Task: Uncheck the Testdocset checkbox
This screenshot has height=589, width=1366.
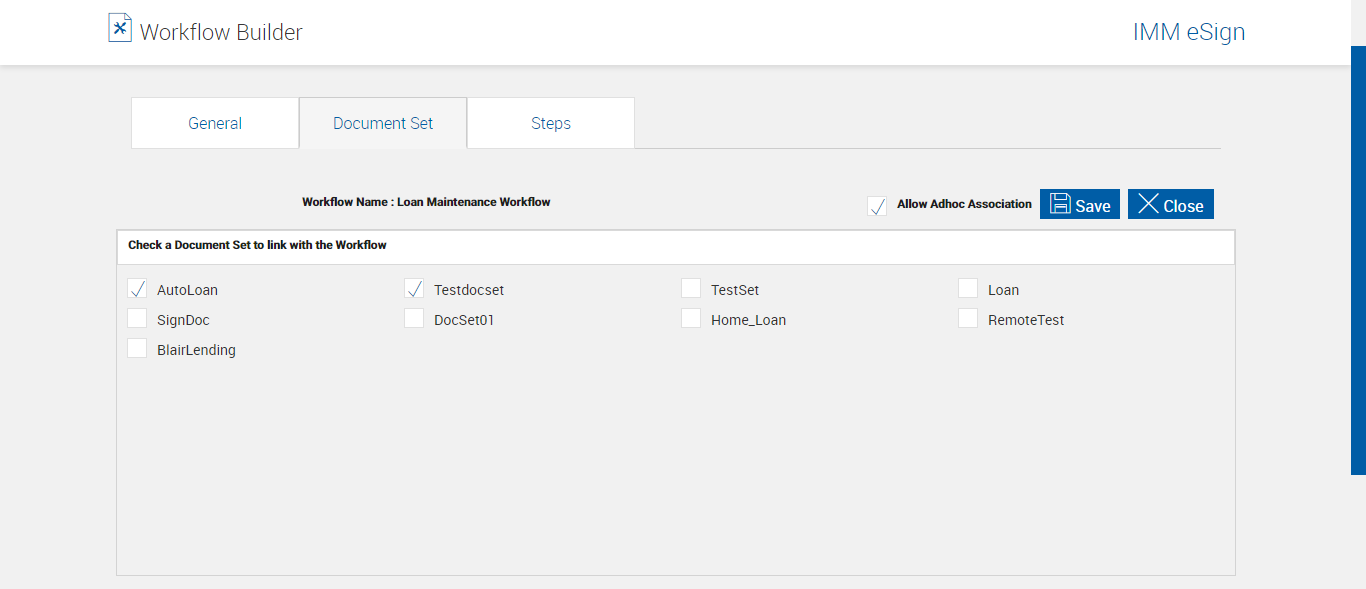Action: click(x=415, y=289)
